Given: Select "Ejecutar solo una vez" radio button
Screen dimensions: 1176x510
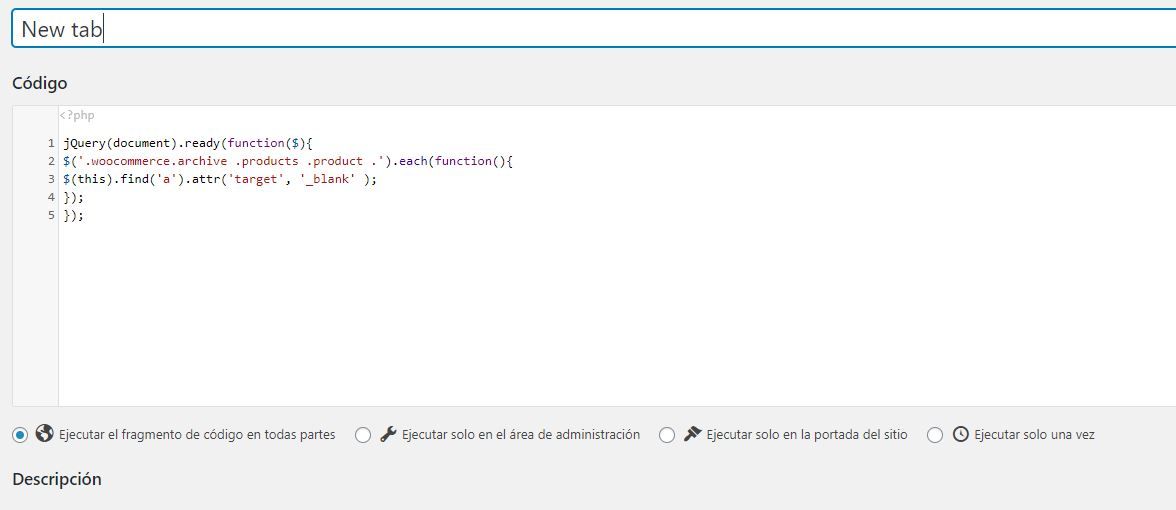Looking at the screenshot, I should pyautogui.click(x=935, y=435).
